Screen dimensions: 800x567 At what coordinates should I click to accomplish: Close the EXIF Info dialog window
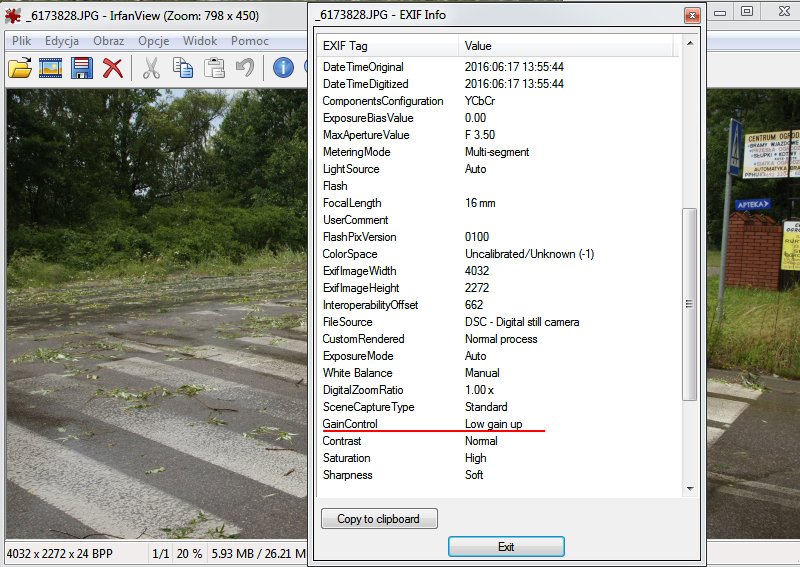click(x=690, y=15)
